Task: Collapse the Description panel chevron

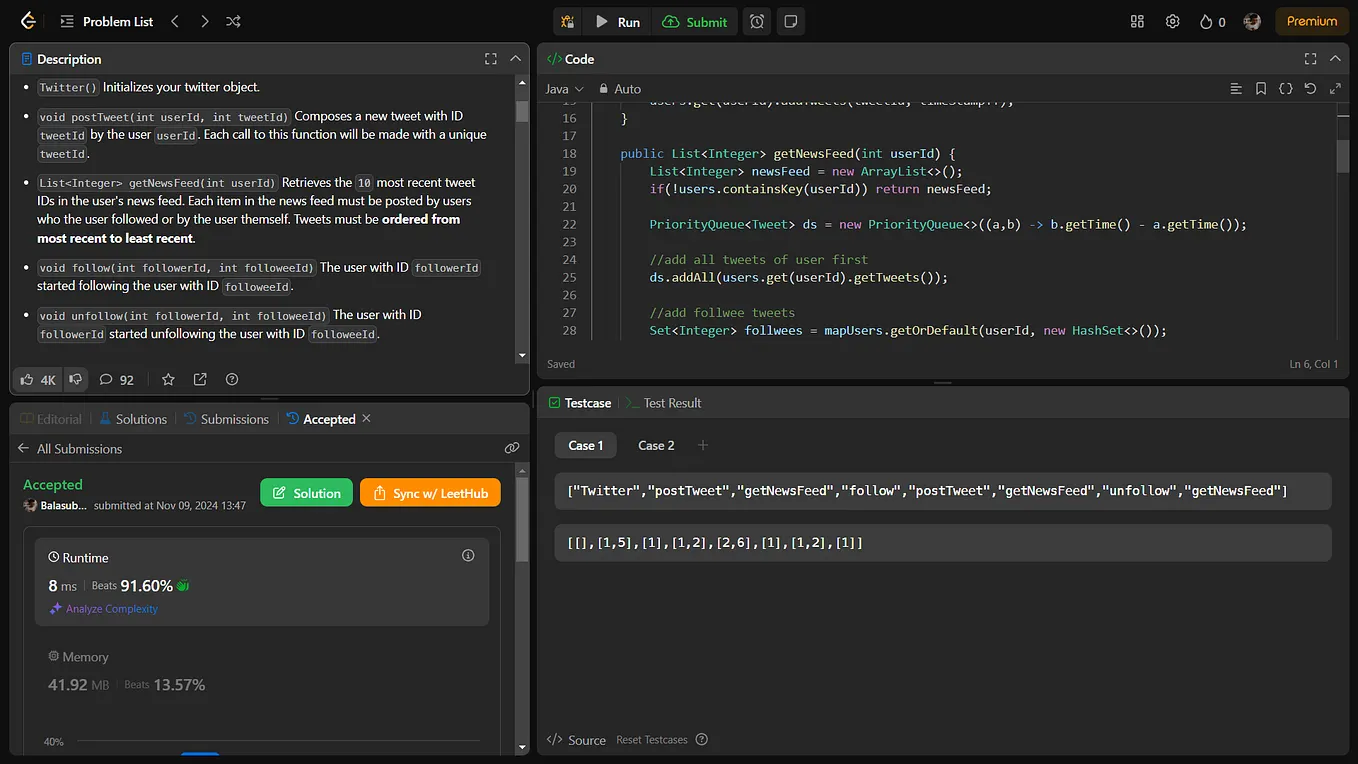Action: 515,59
